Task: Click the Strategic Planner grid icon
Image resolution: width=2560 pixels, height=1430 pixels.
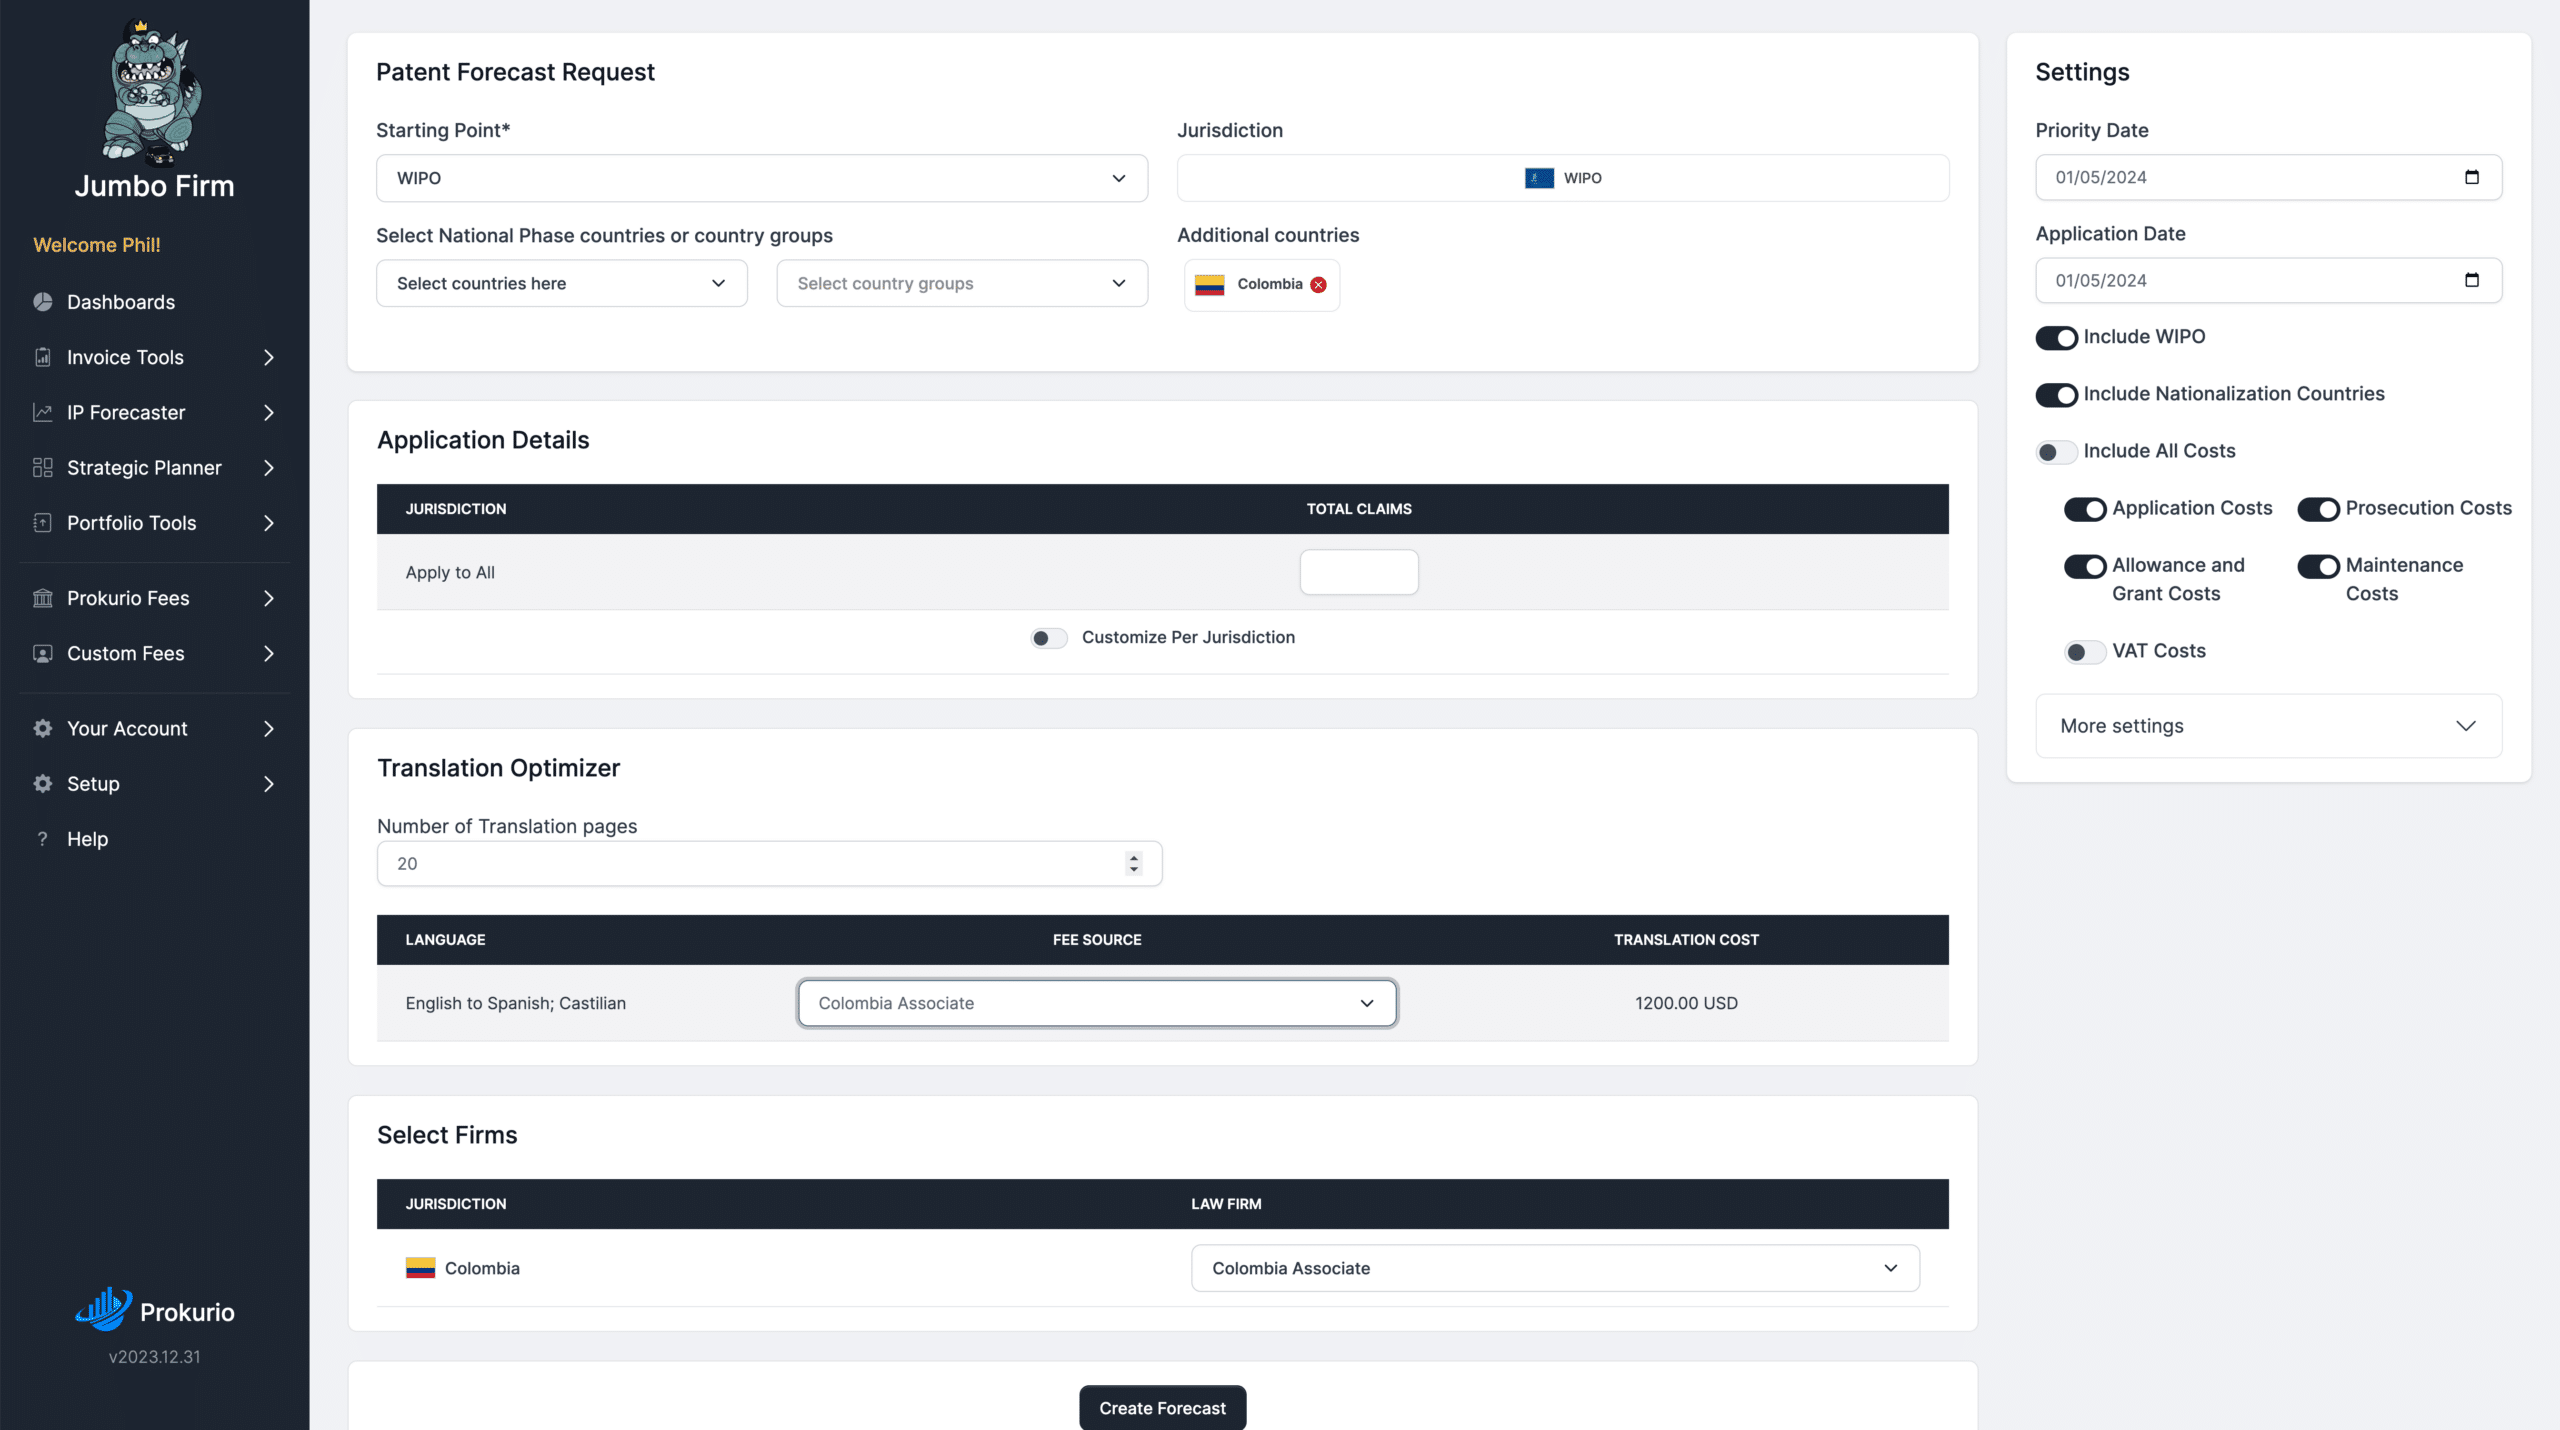Action: pos(42,467)
